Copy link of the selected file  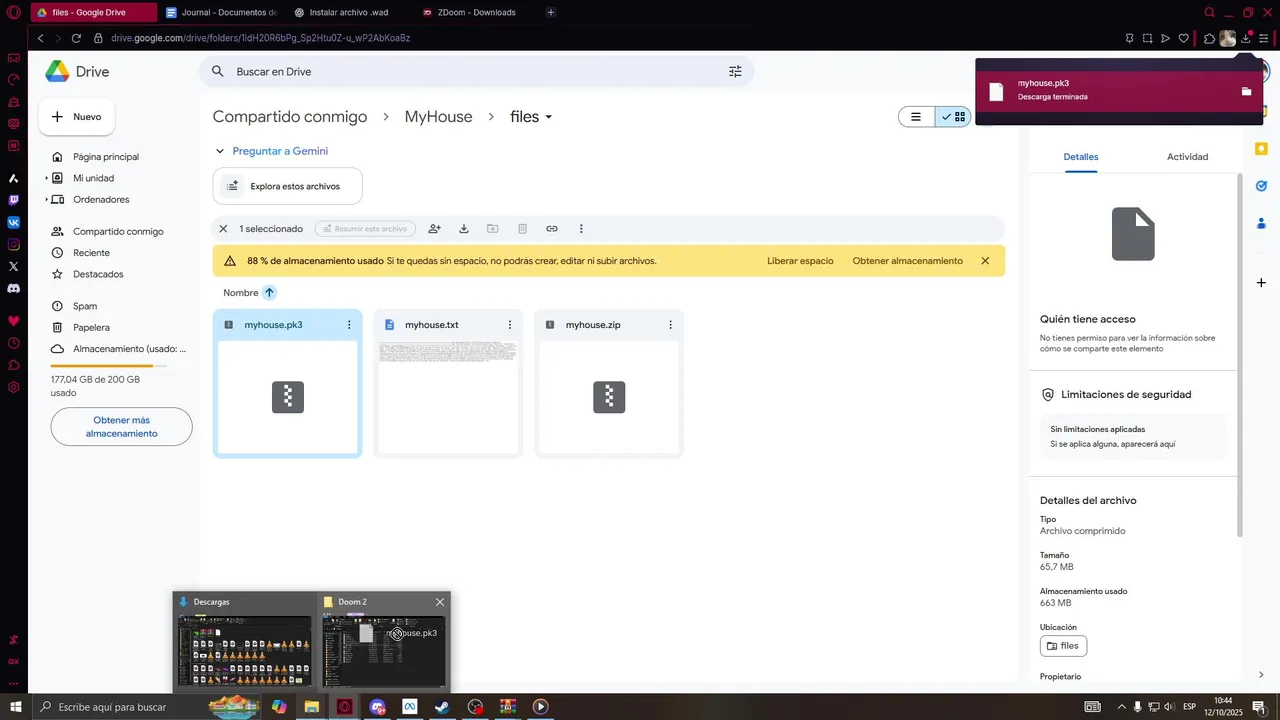(552, 229)
